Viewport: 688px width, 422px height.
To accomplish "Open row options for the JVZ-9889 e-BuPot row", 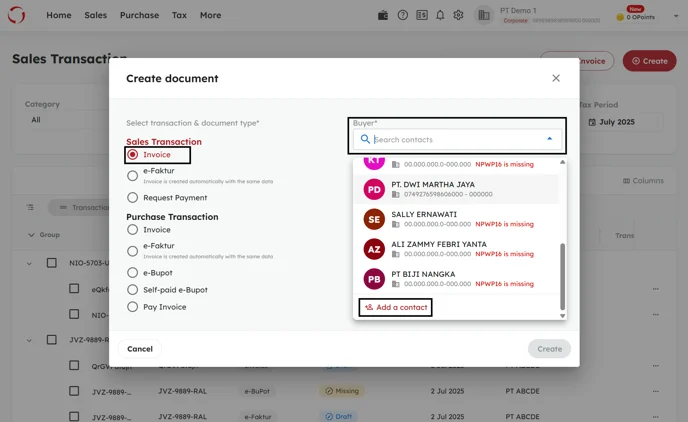I will coord(656,391).
